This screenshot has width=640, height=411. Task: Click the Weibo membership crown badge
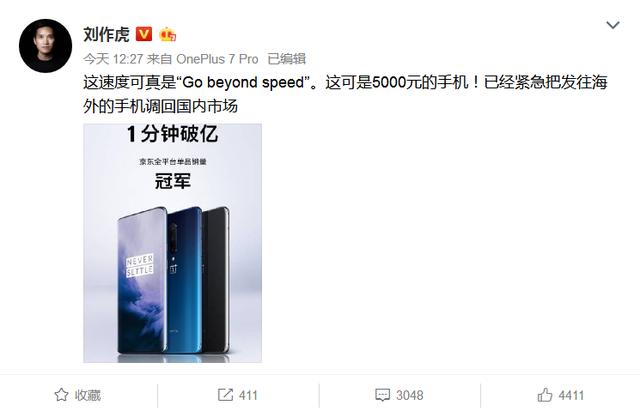click(x=168, y=34)
